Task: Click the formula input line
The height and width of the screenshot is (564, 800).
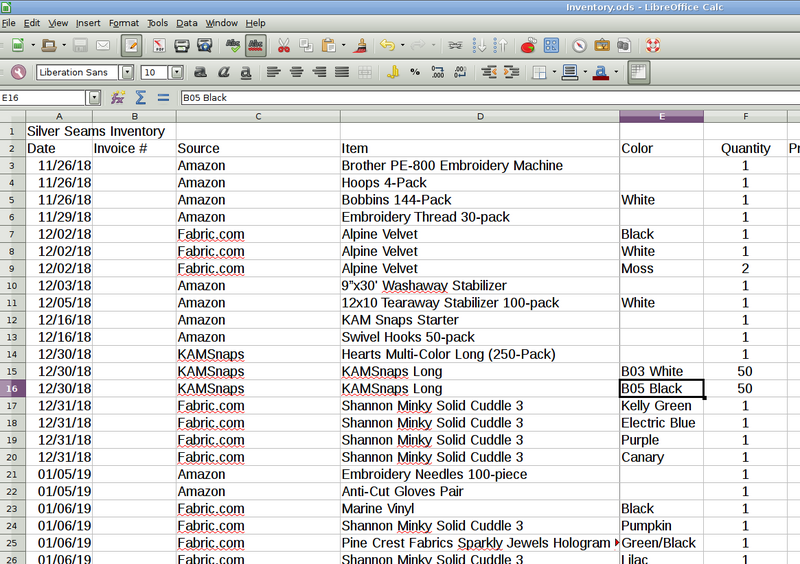Action: pos(490,97)
